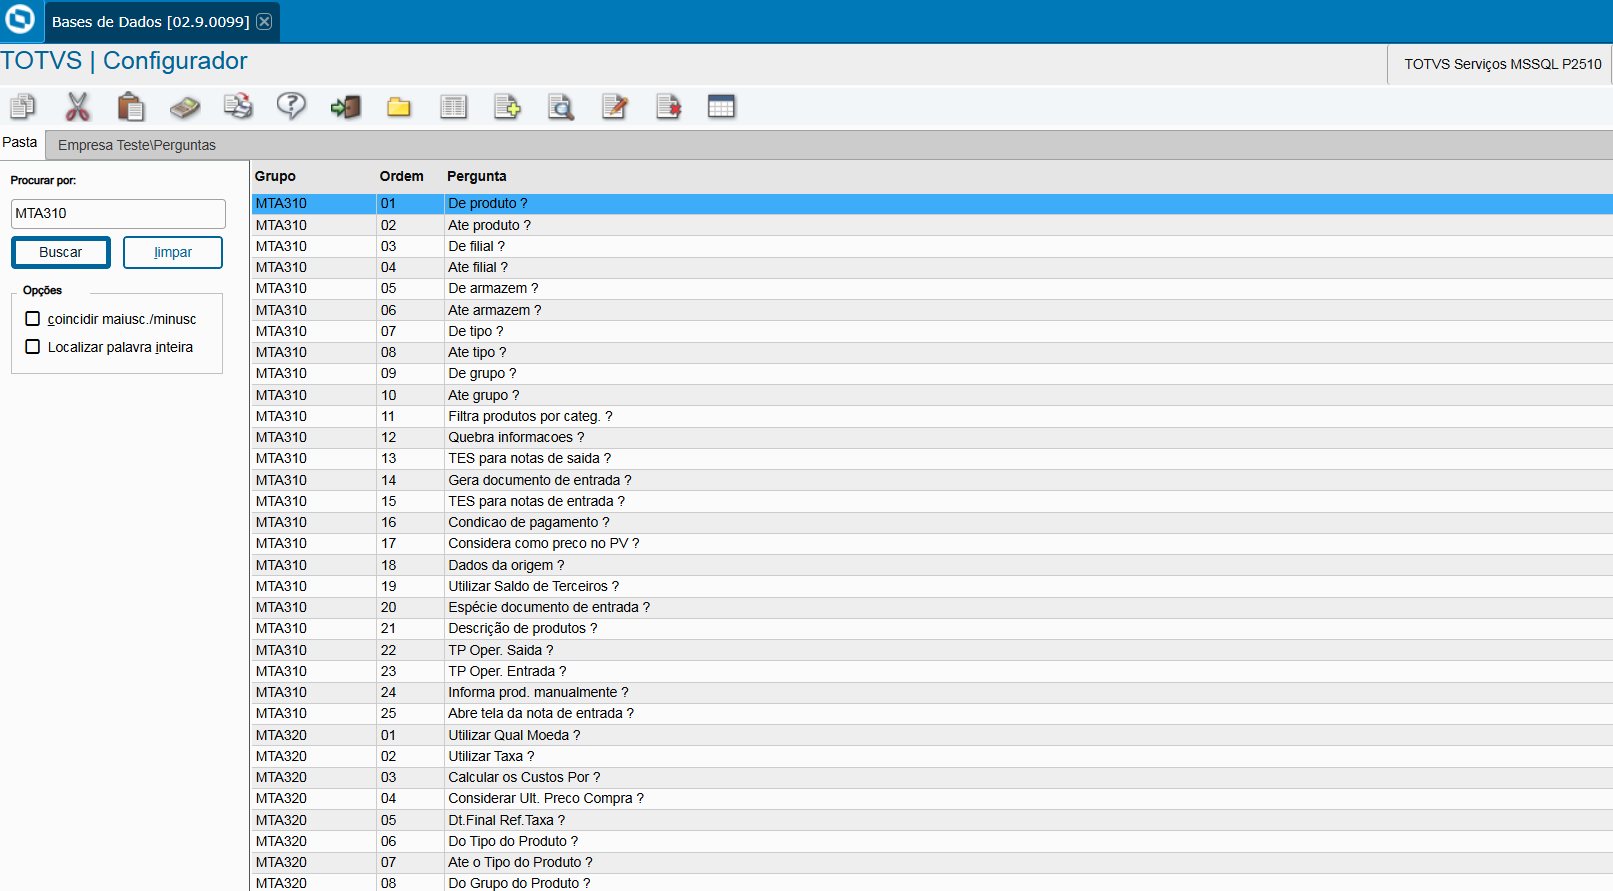The height and width of the screenshot is (891, 1613).
Task: Select the row 'De produto ?'
Action: pos(932,203)
